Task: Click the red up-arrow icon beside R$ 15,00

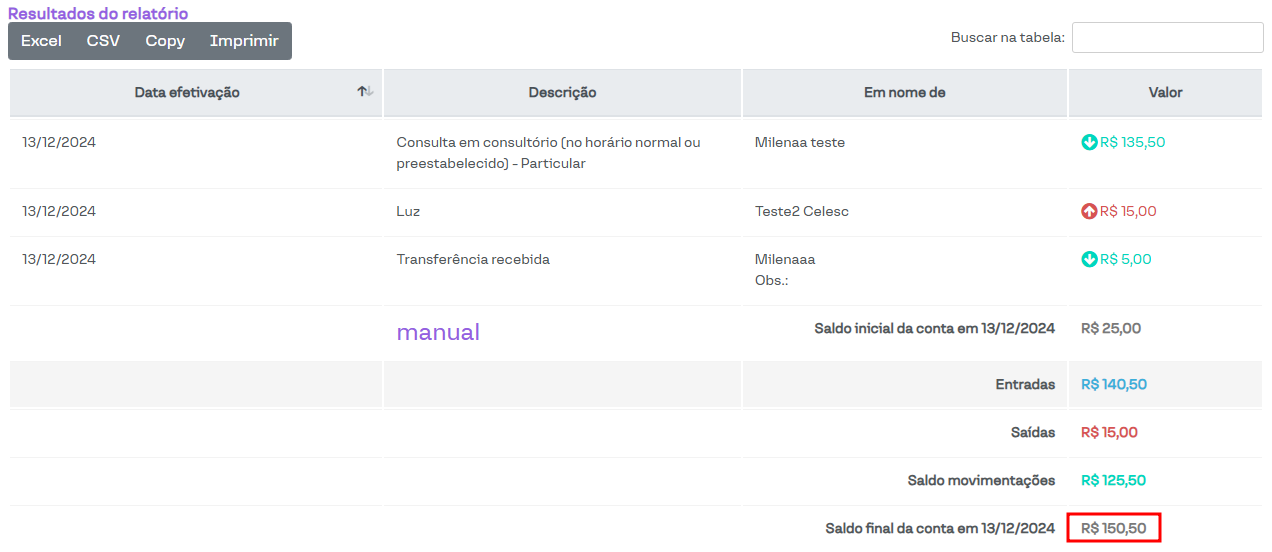Action: 1089,212
